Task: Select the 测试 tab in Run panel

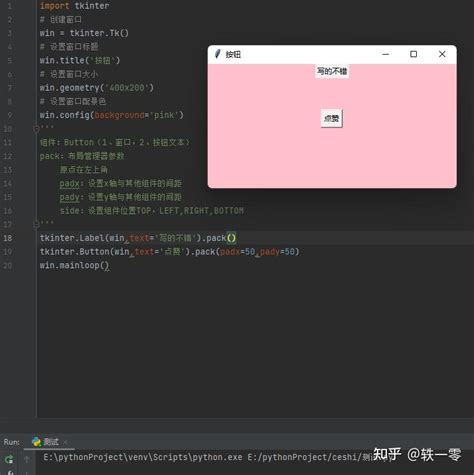Action: (x=46, y=442)
